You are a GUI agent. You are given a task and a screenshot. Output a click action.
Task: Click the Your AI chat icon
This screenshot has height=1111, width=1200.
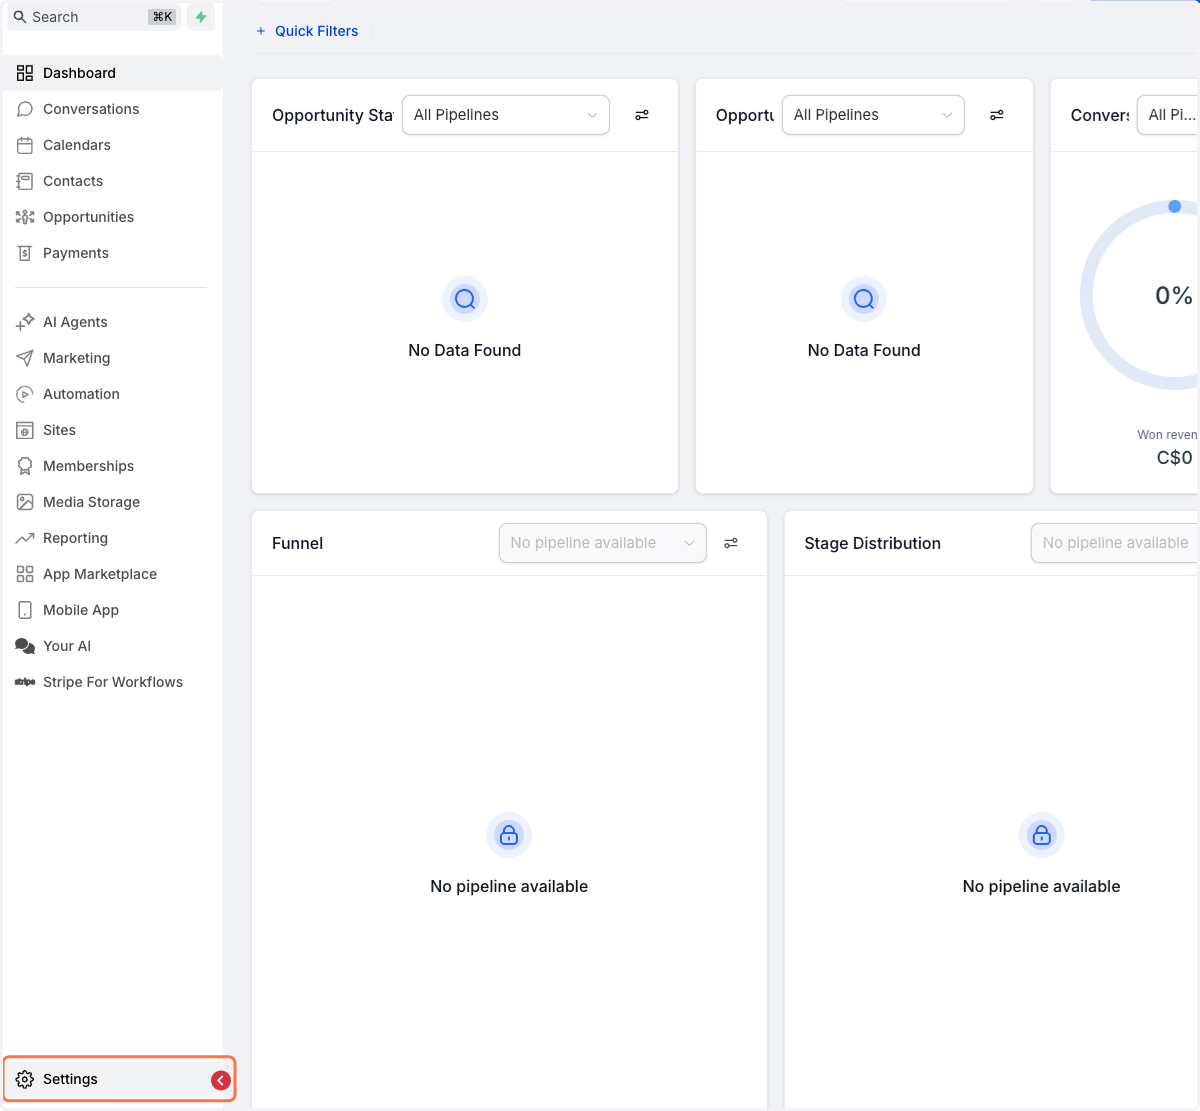(25, 646)
